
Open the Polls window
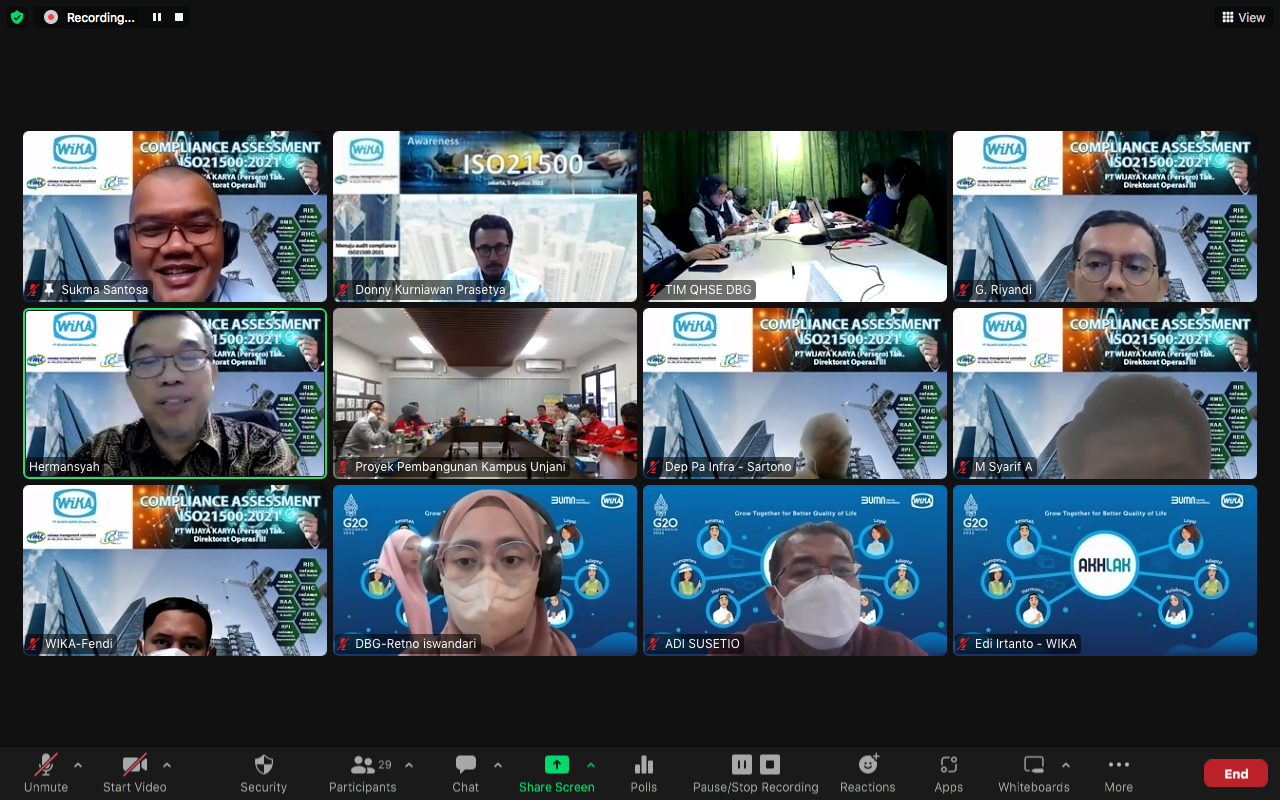(643, 772)
